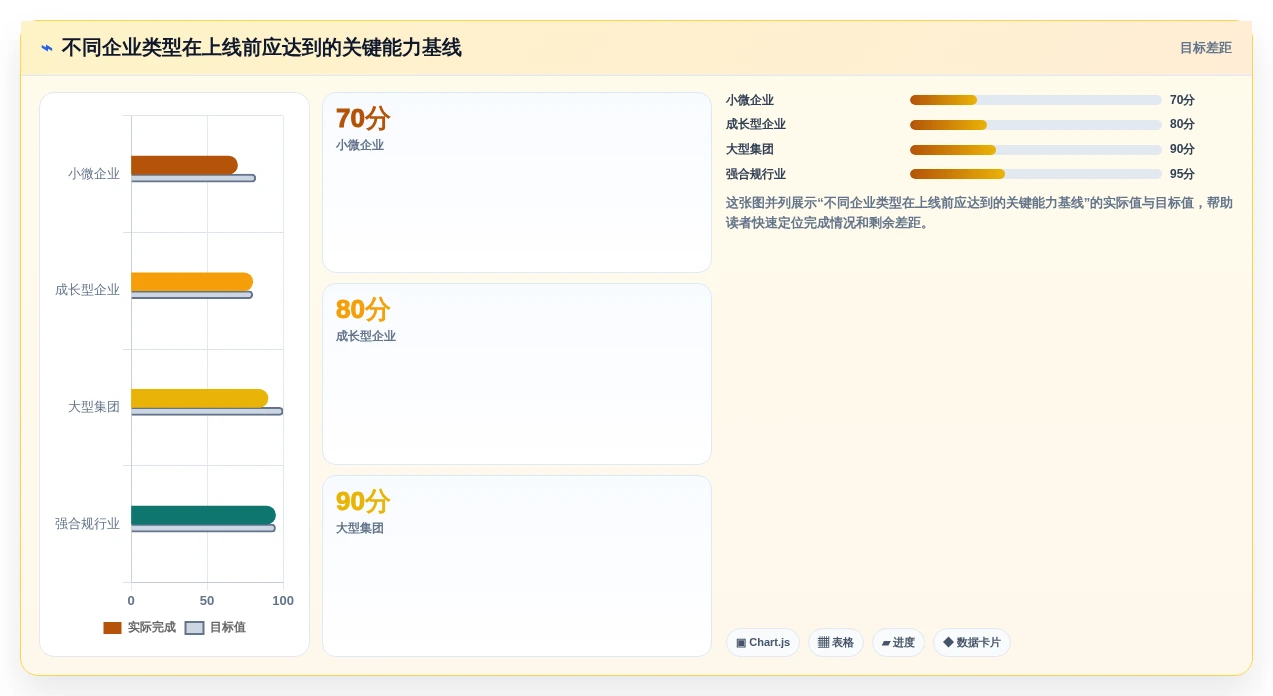The image size is (1273, 696).
Task: Click the dashboard title text
Action: 261,48
